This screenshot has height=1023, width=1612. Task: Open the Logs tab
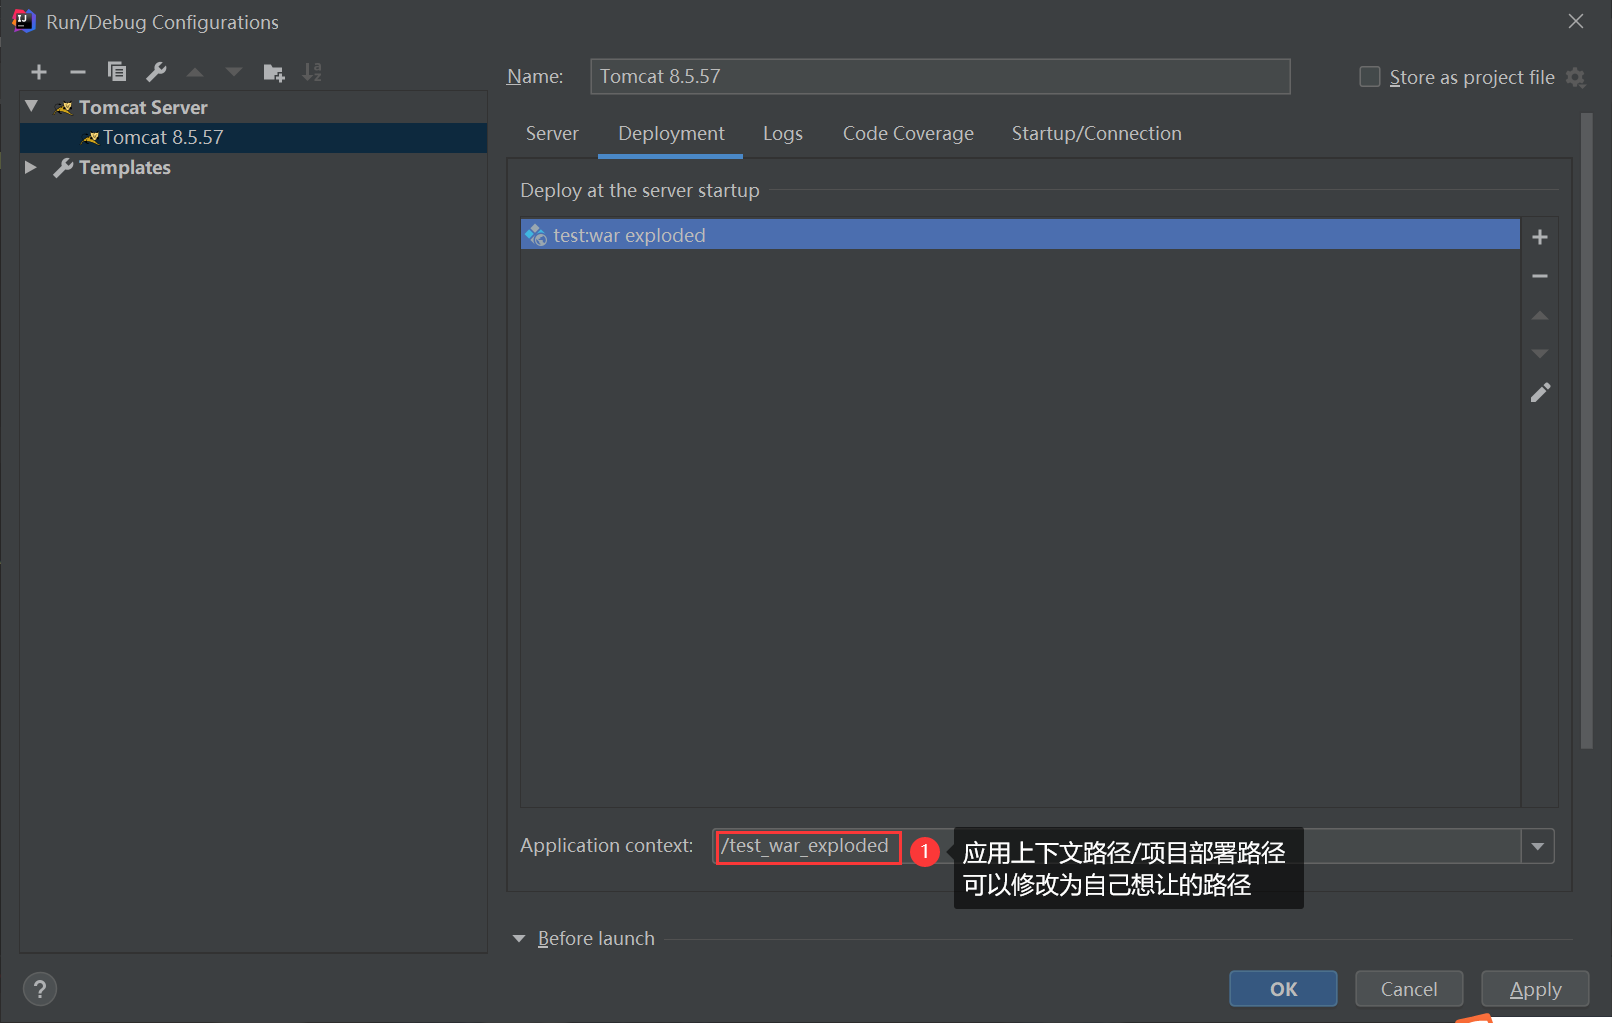point(783,133)
